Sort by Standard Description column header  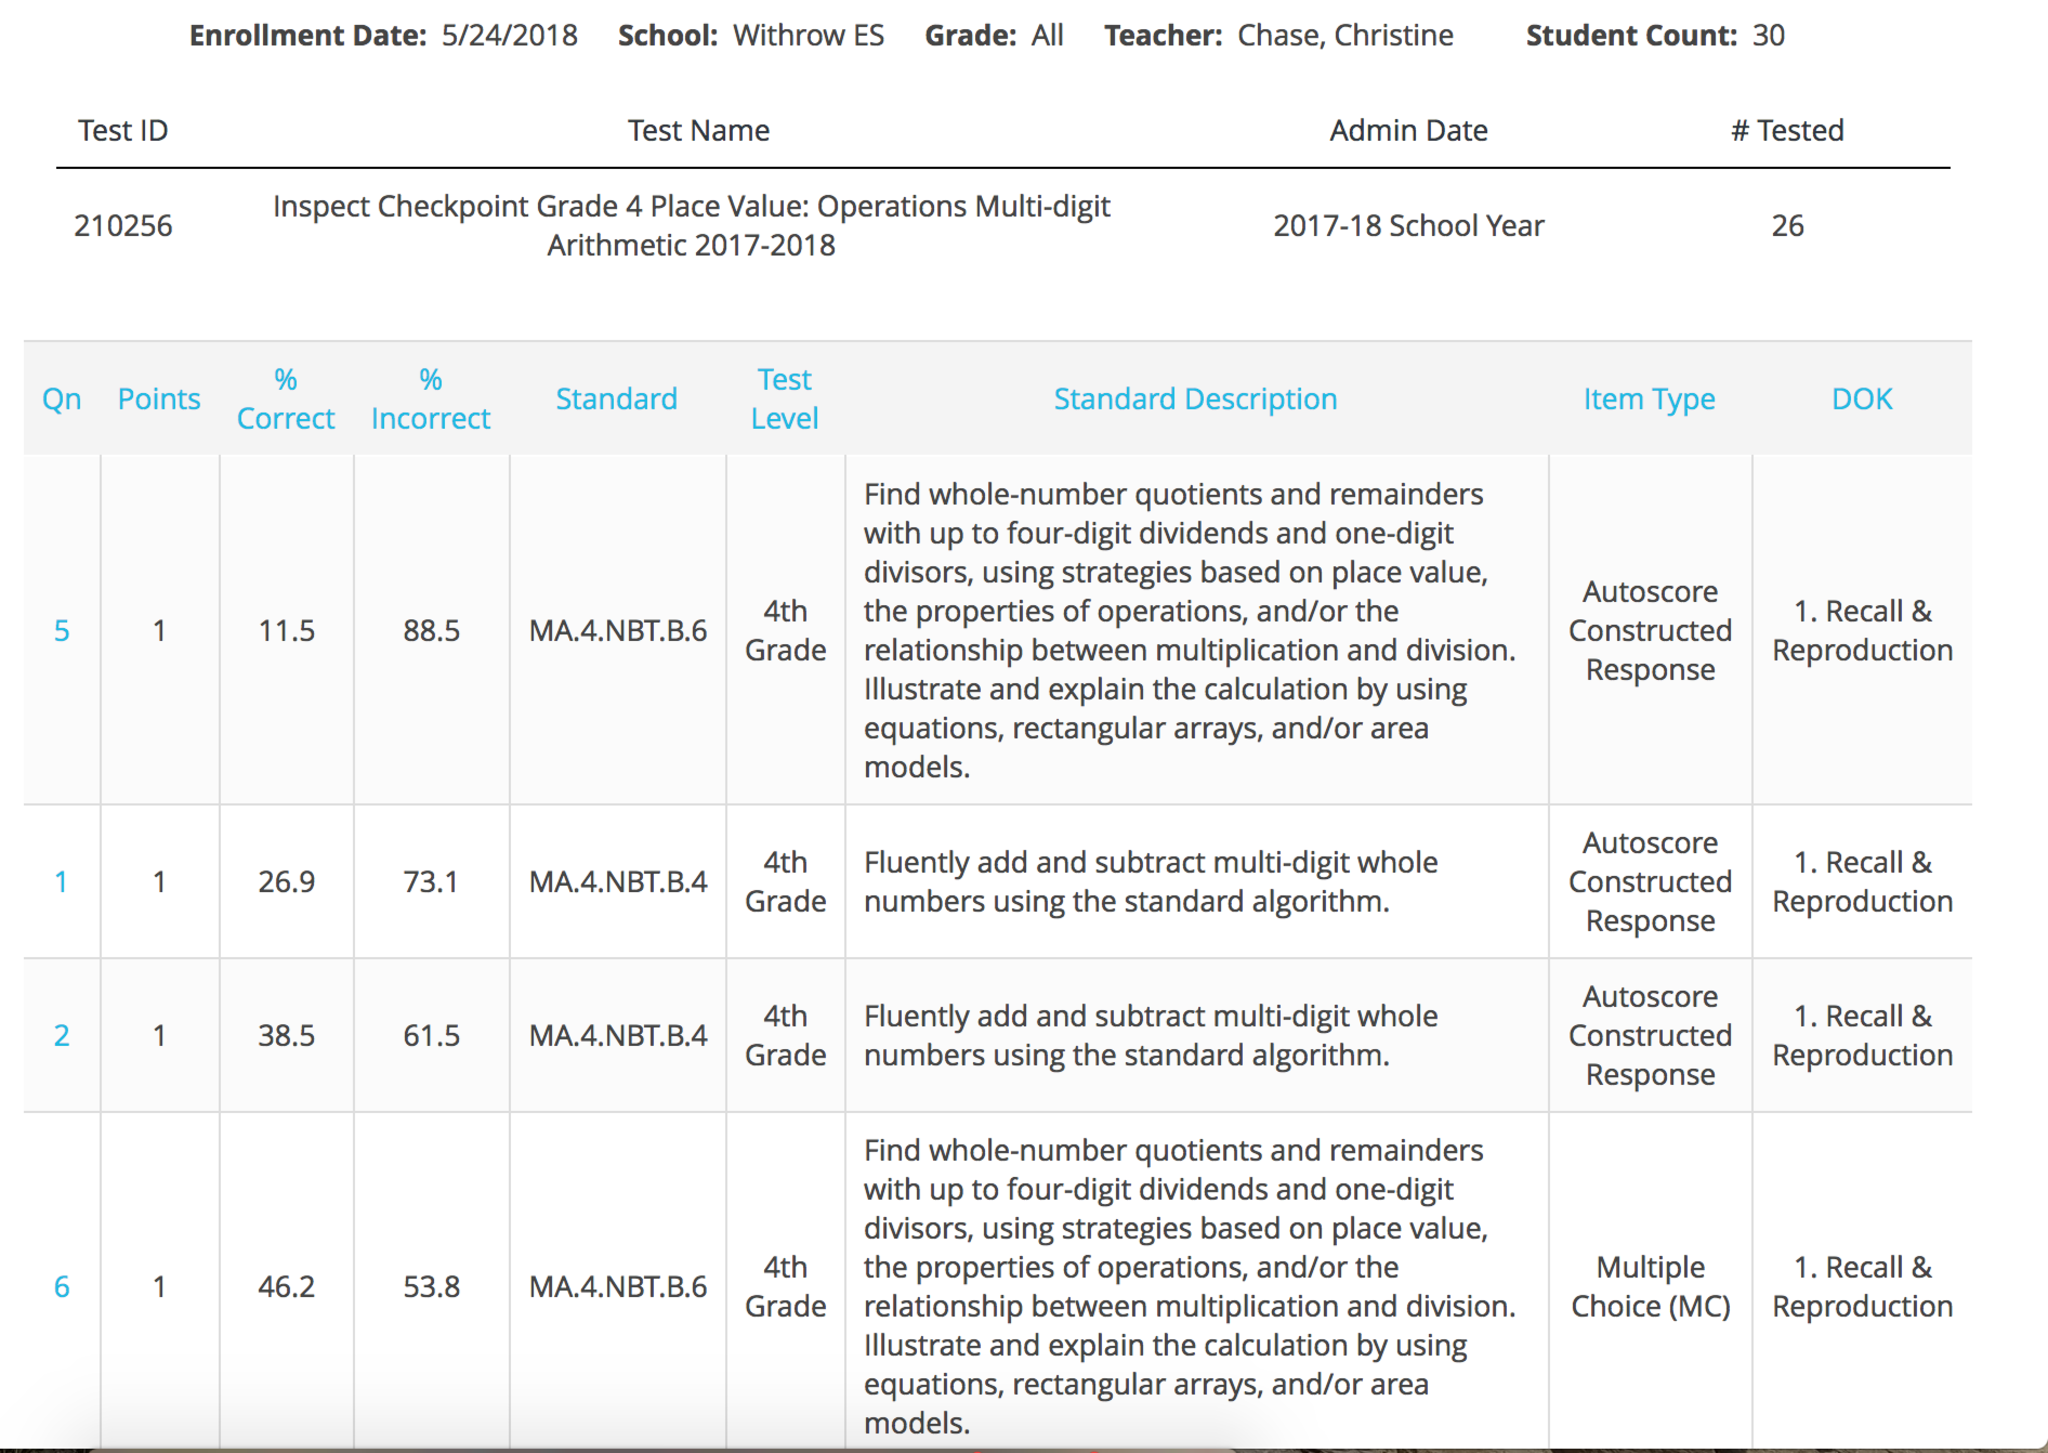point(1195,399)
